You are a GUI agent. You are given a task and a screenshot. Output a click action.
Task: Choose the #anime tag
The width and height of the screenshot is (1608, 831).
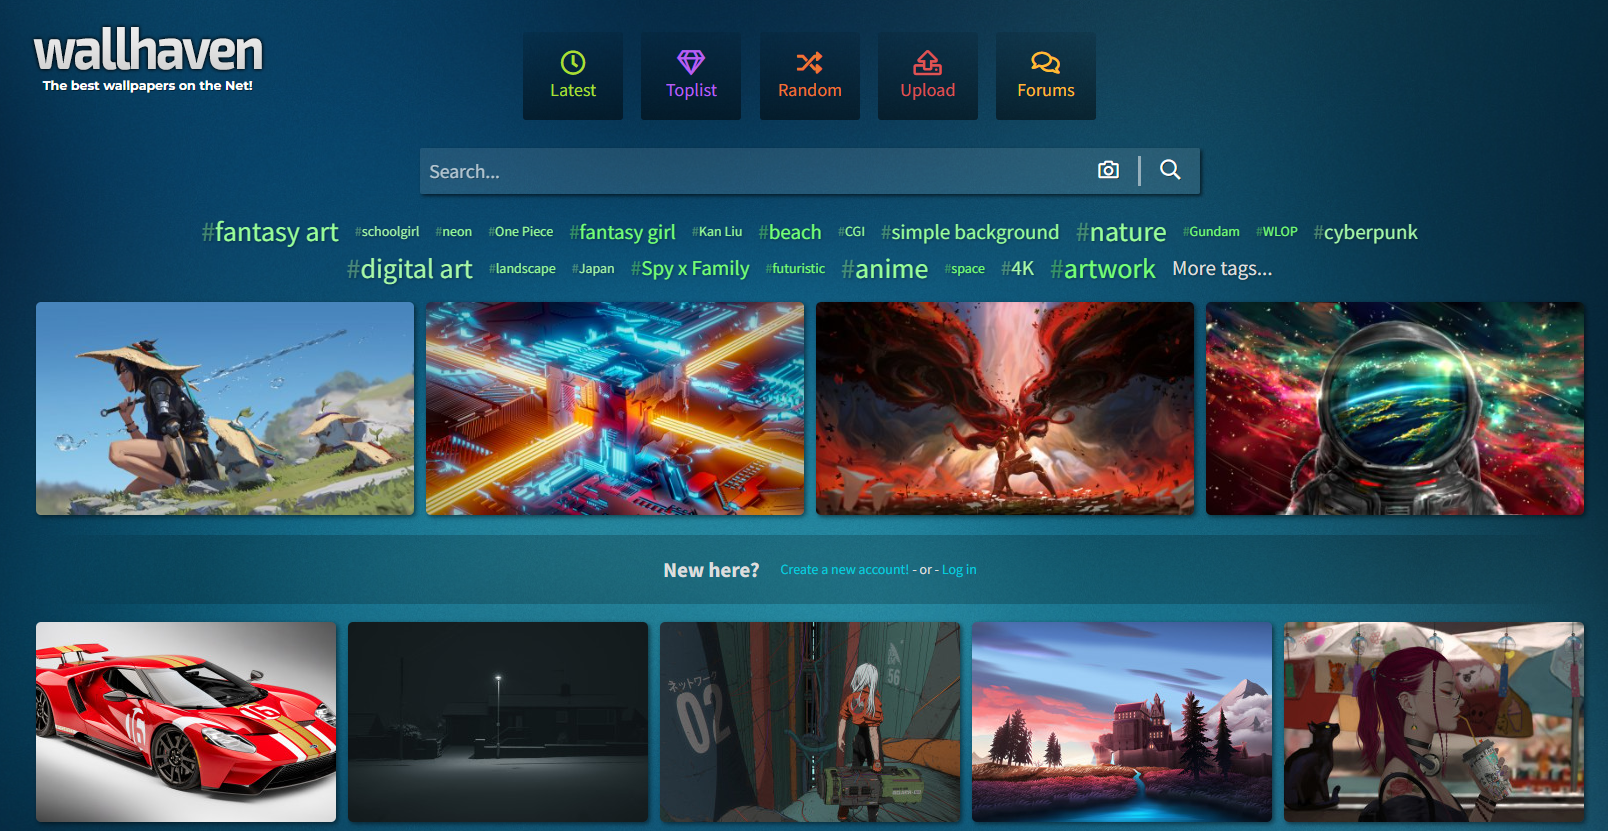[885, 269]
